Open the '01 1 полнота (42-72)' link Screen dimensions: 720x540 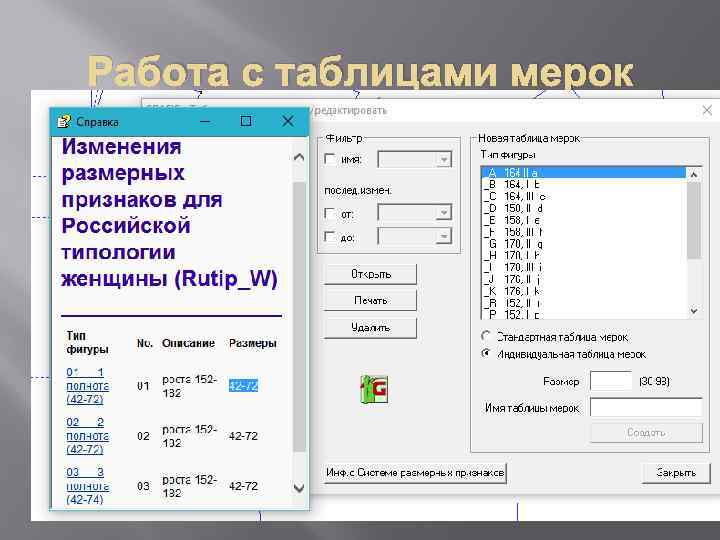[x=87, y=386]
